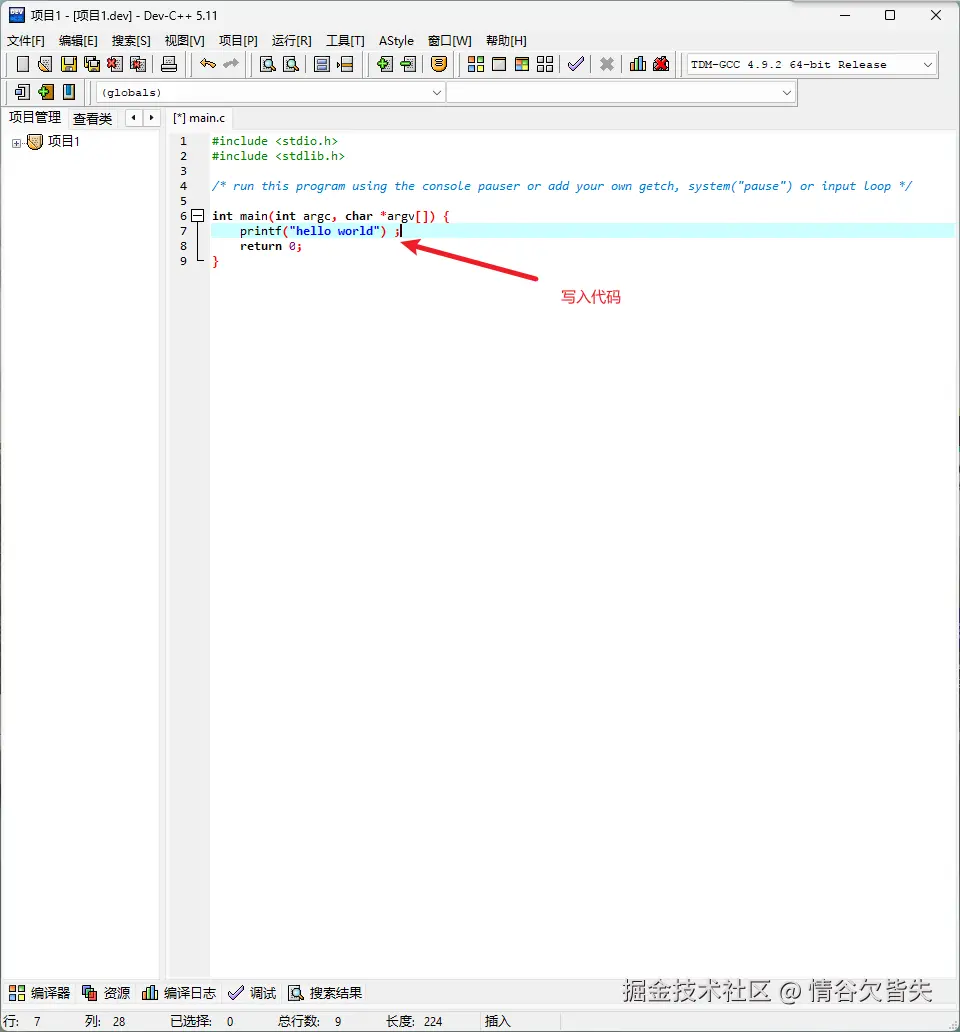Click the gray X Stop Execution icon
The height and width of the screenshot is (1032, 960).
coord(607,64)
